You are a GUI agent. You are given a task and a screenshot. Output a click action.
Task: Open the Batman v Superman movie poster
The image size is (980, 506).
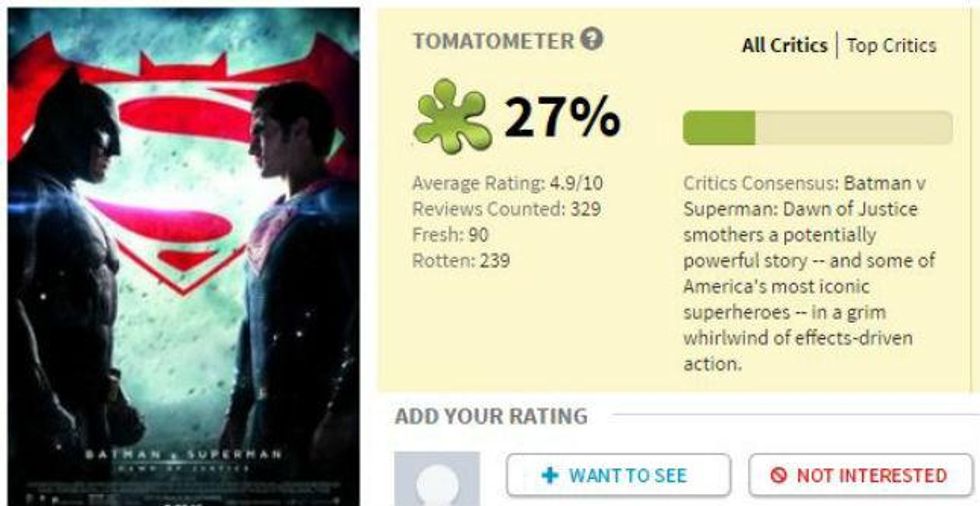coord(184,257)
